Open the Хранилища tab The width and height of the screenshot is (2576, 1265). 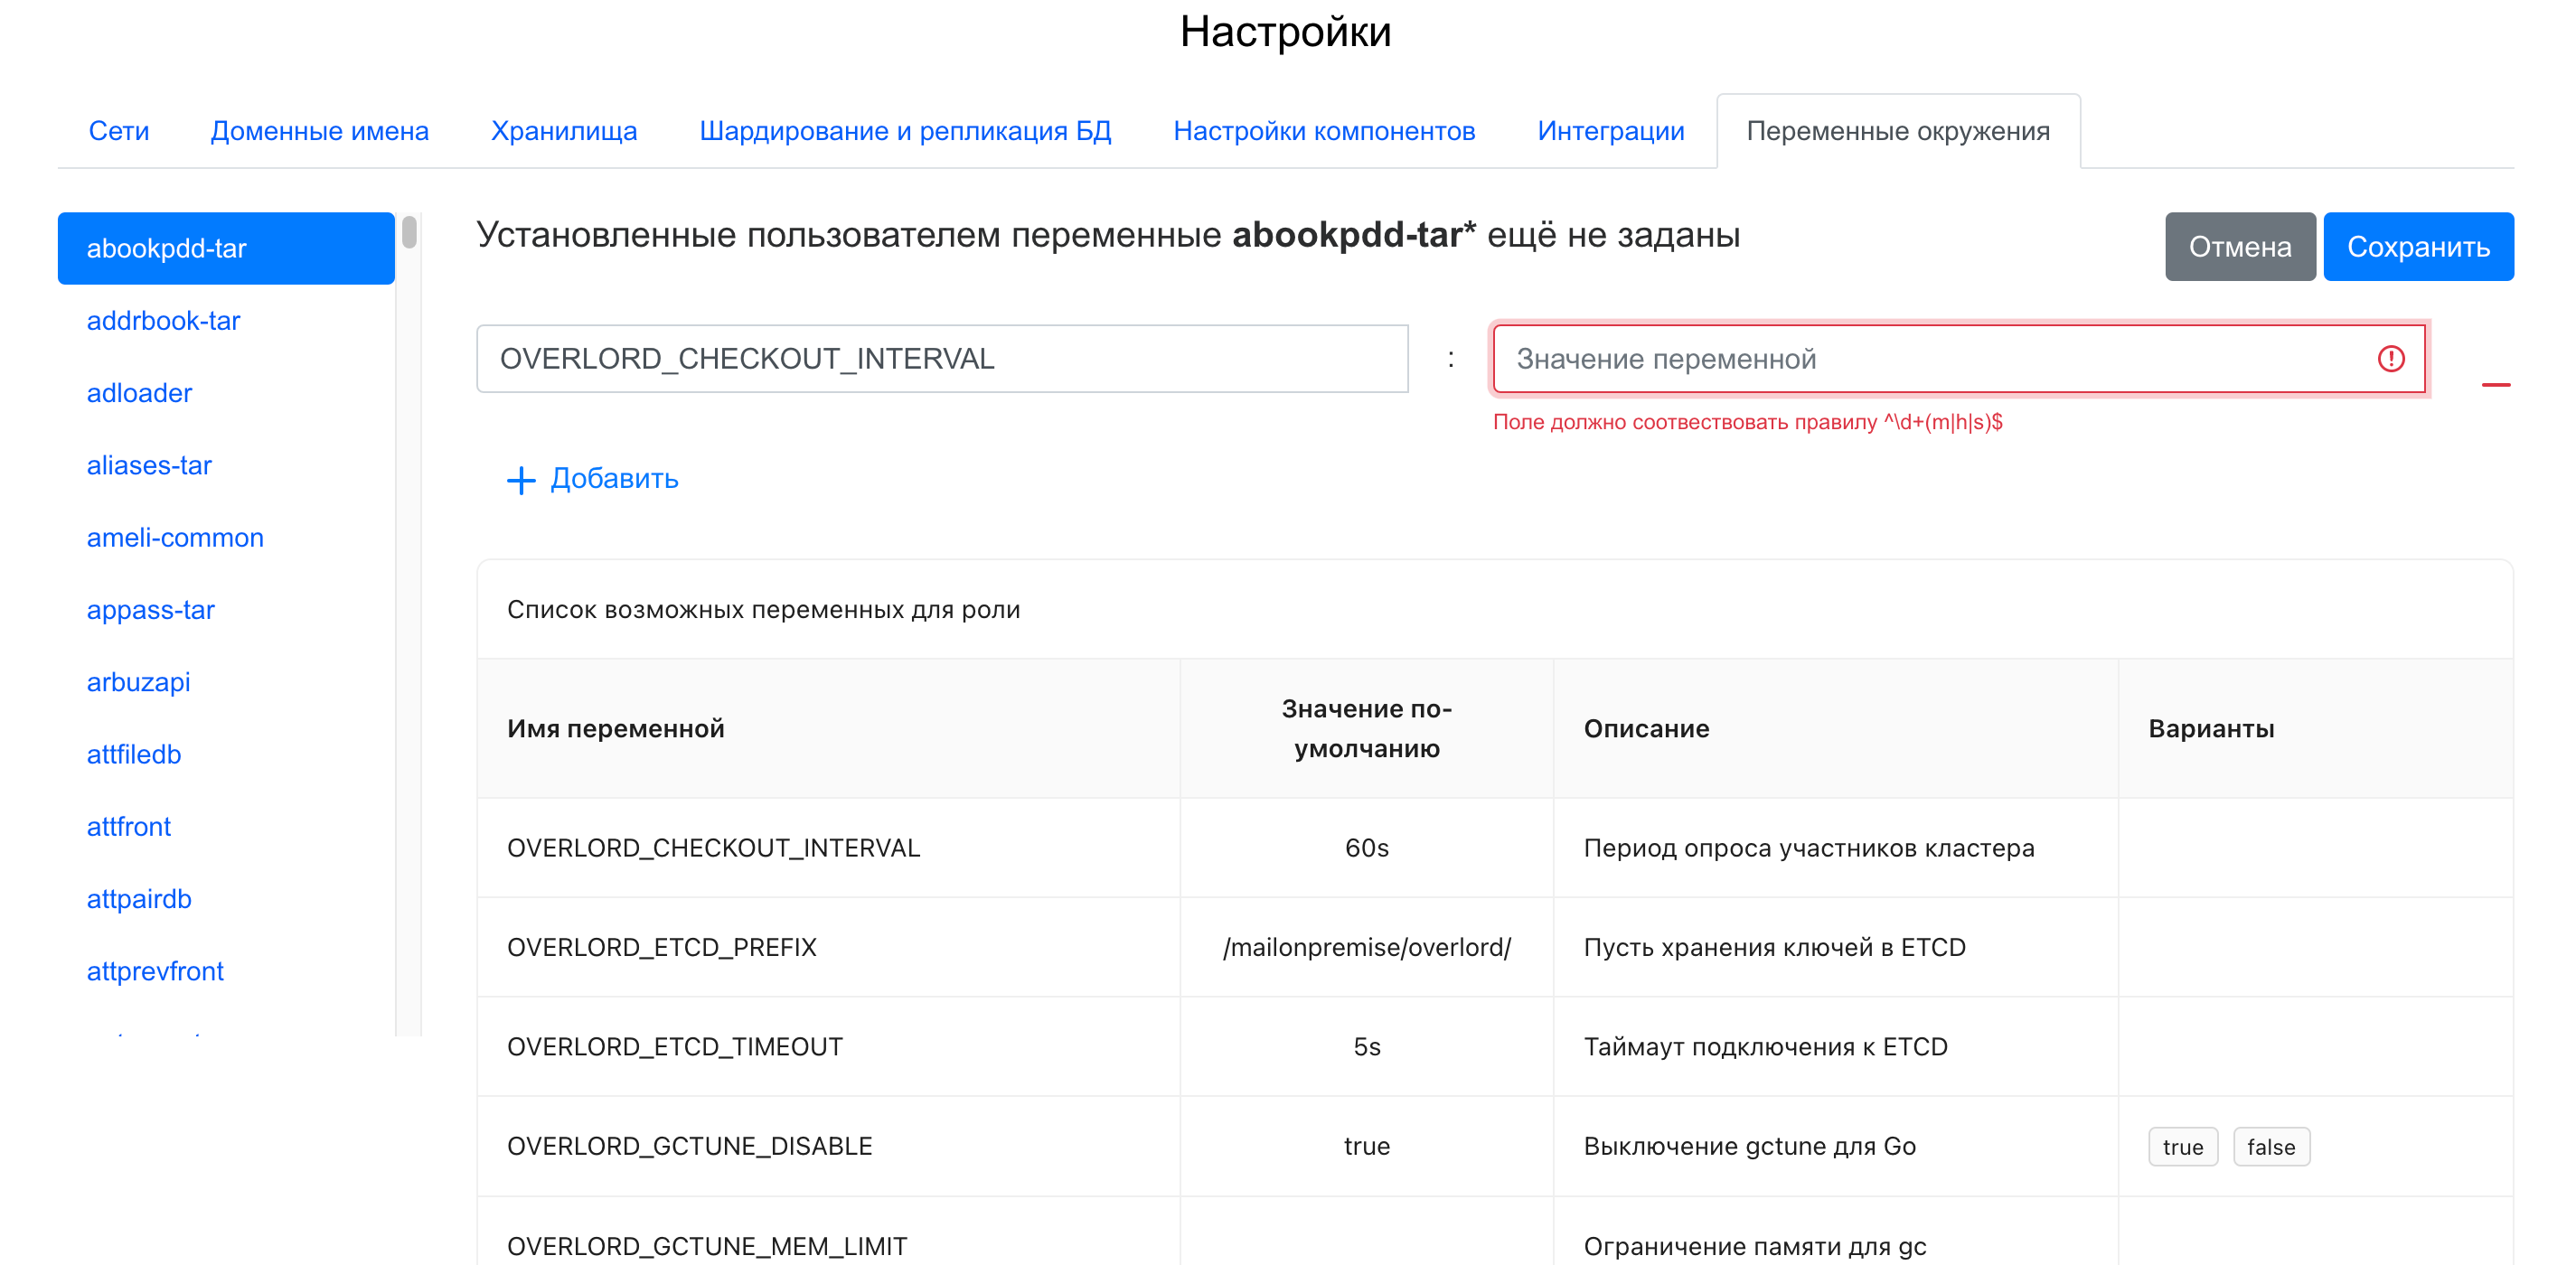(563, 131)
